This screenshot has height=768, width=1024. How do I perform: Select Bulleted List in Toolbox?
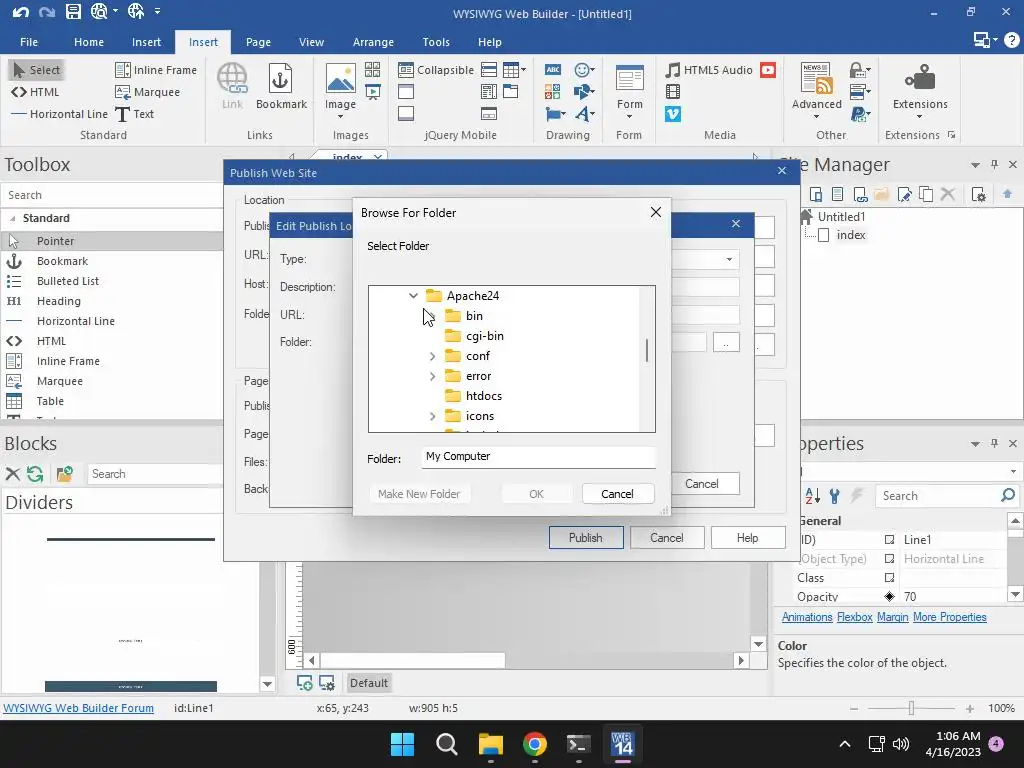68,281
